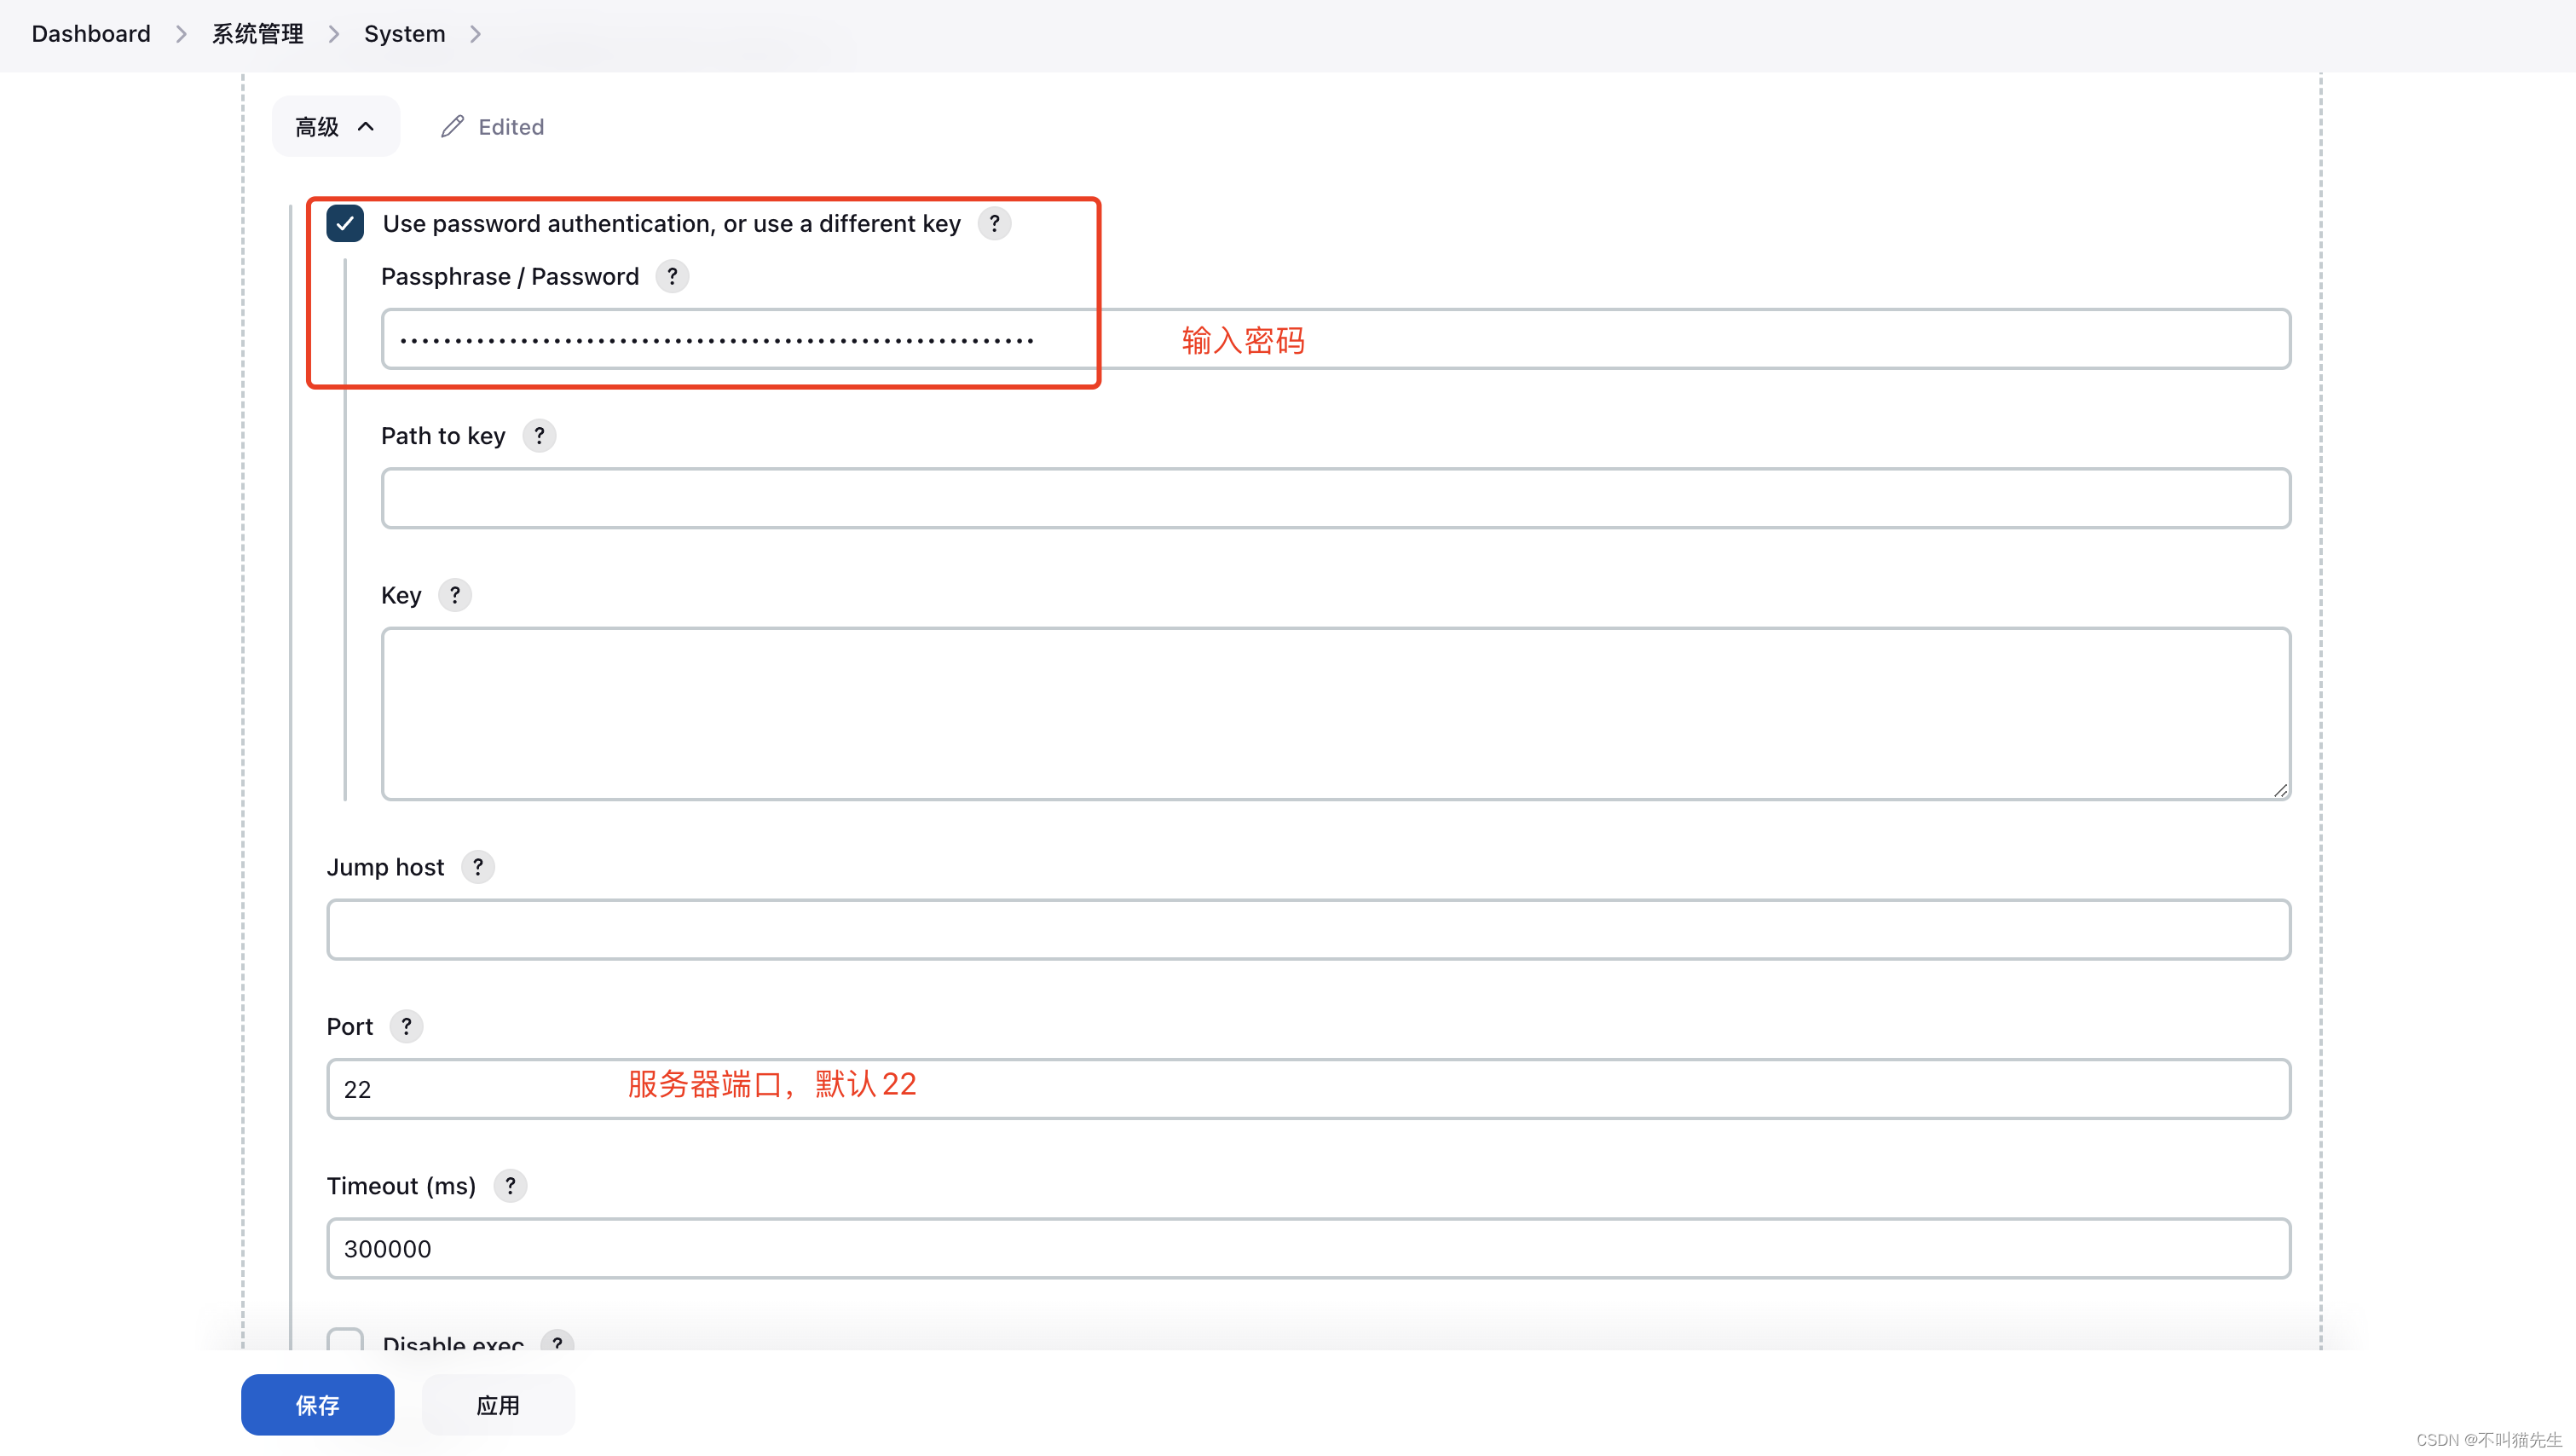Click the password field help icon
Viewport: 2576px width, 1456px height.
tap(671, 276)
